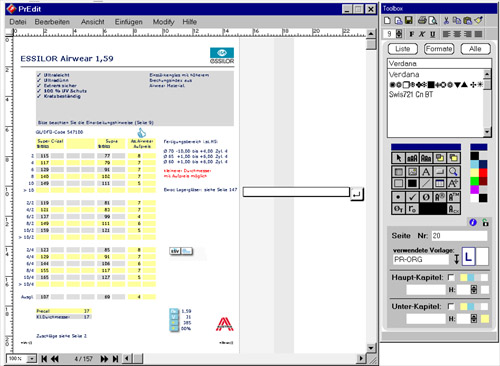
Task: Select the checkmark symbol tool
Action: coord(412,197)
